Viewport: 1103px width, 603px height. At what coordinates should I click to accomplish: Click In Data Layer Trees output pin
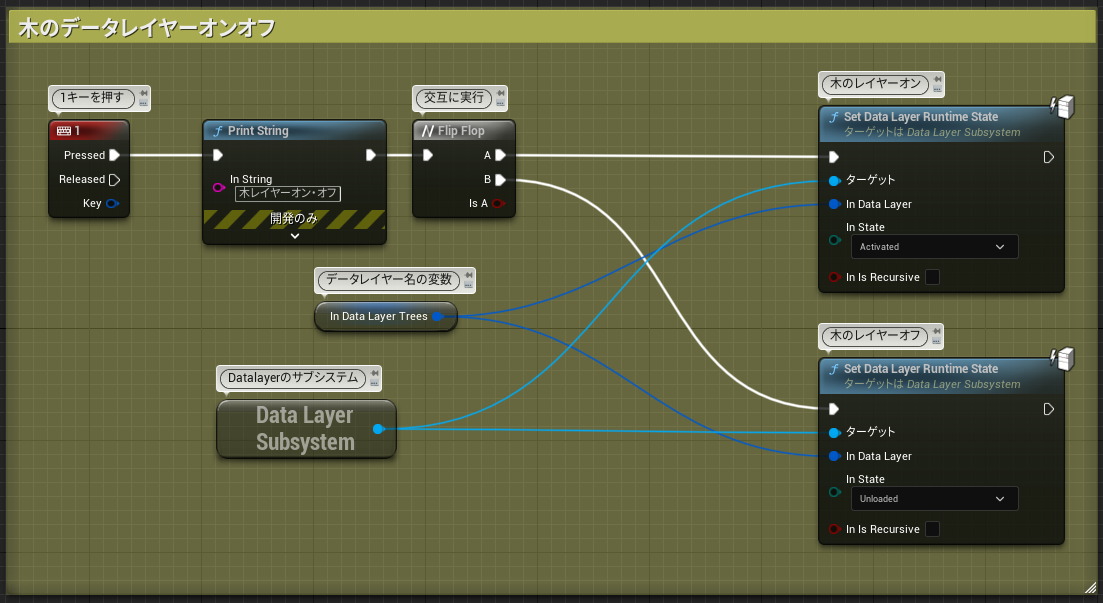(438, 317)
